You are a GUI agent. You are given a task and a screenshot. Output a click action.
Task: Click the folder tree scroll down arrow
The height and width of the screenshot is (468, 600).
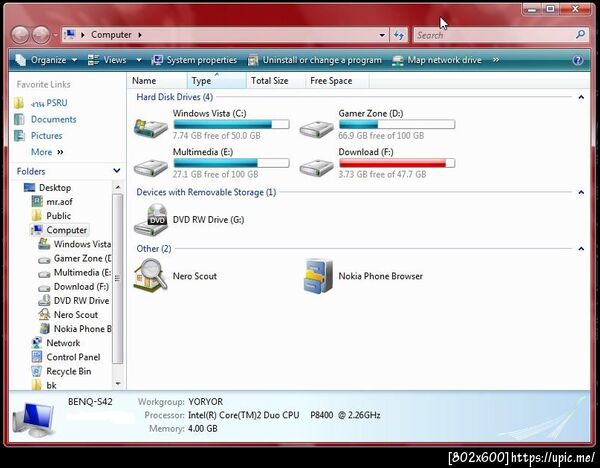[x=118, y=383]
